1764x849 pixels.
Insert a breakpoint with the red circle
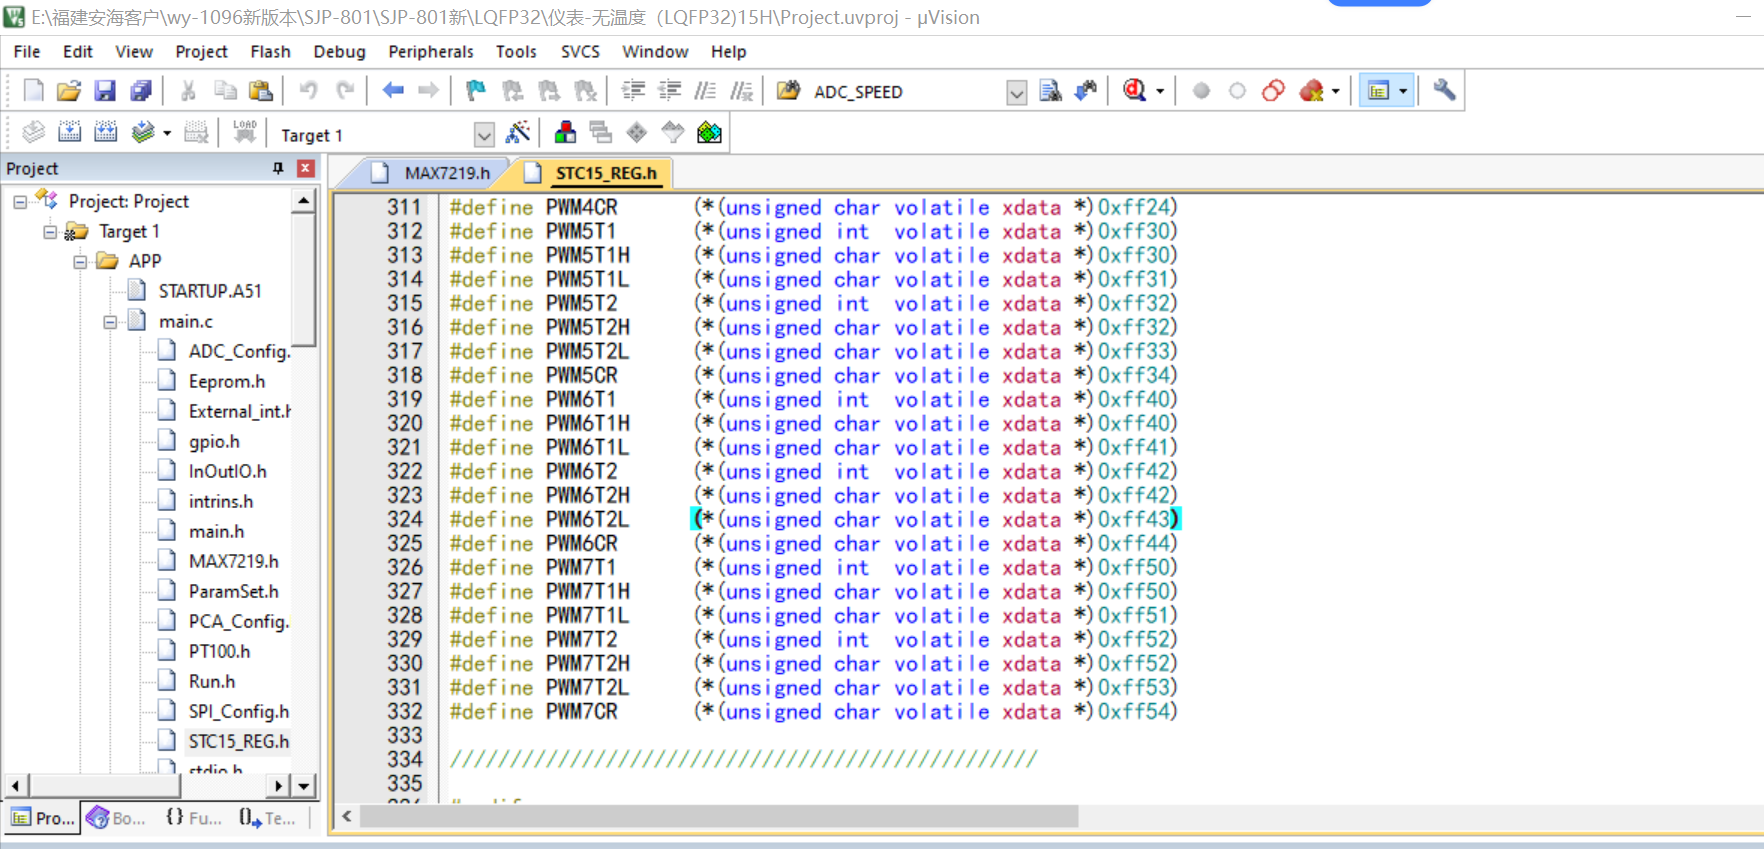(1201, 91)
